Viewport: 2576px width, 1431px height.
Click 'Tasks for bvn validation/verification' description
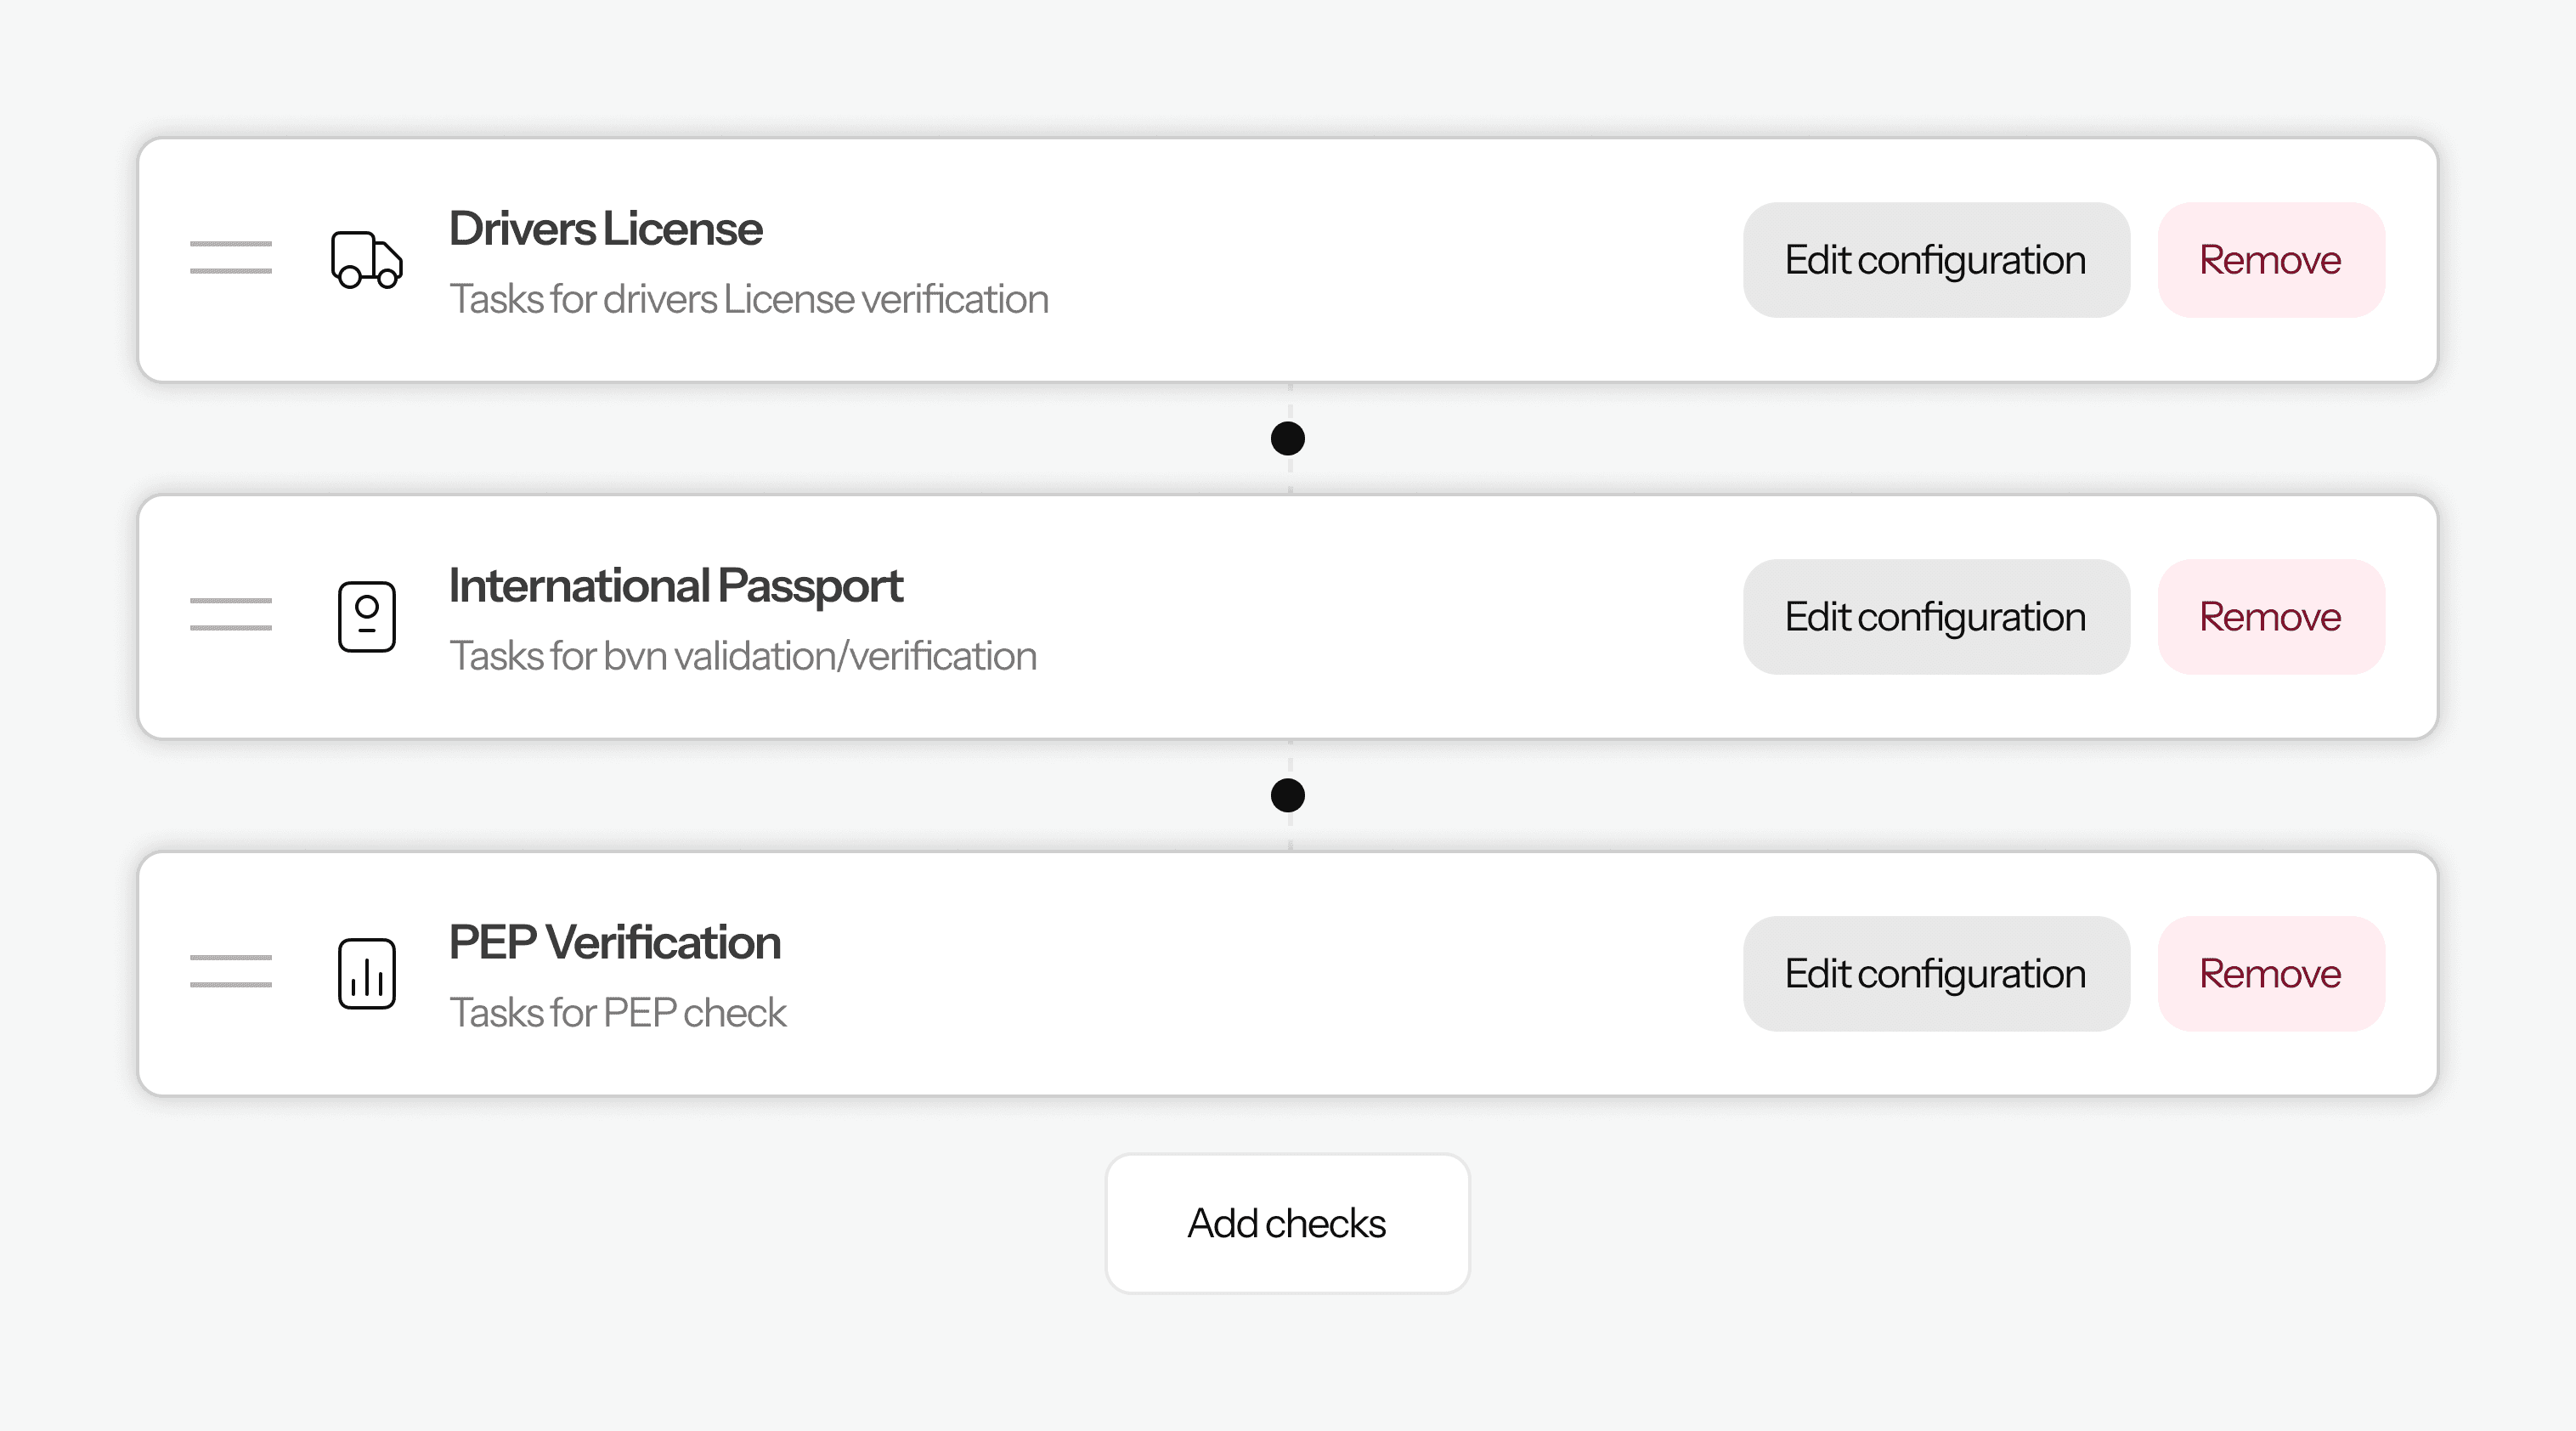[742, 656]
